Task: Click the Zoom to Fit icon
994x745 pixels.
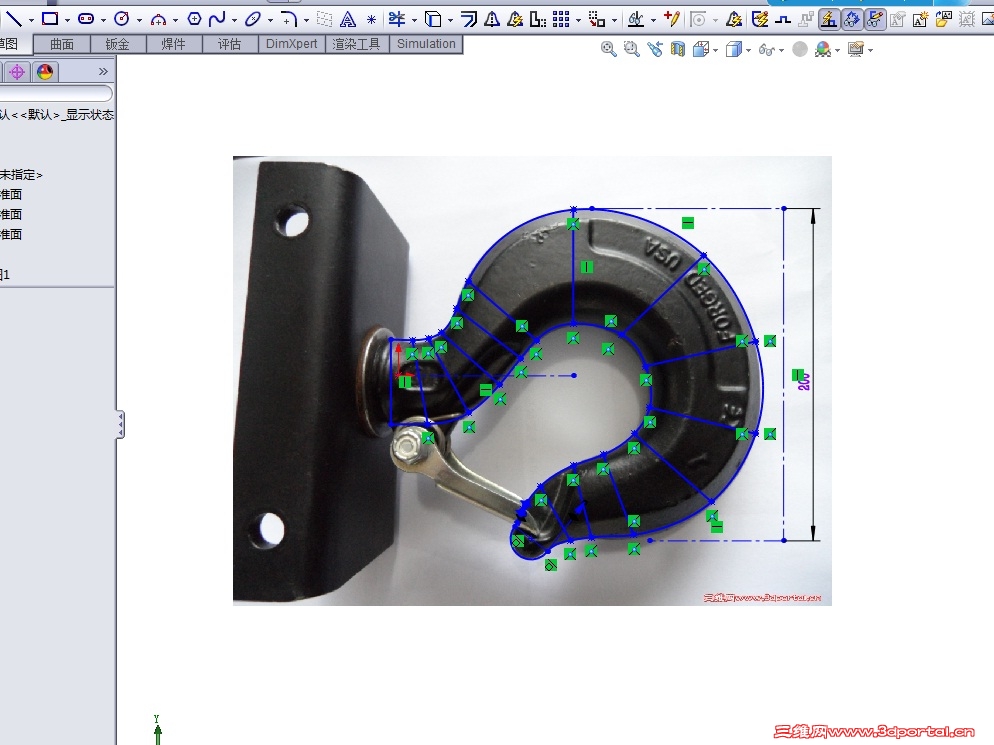Action: [x=609, y=49]
